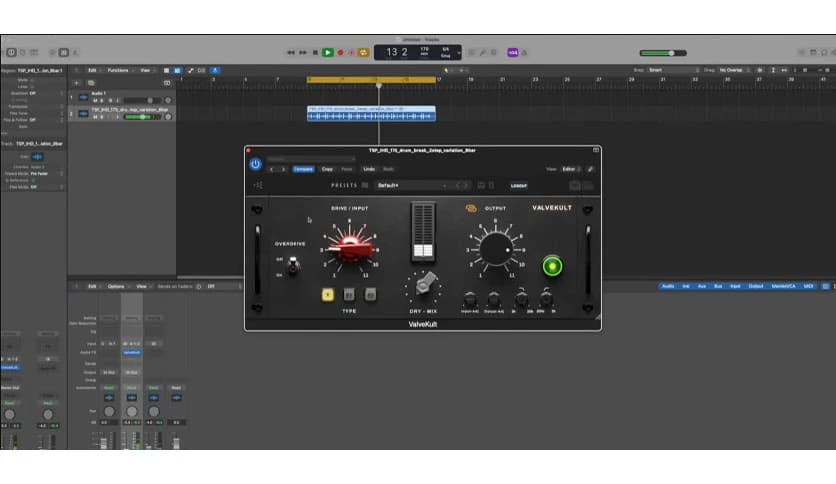Open the Default preset dropdown
This screenshot has width=836, height=484.
pos(412,185)
